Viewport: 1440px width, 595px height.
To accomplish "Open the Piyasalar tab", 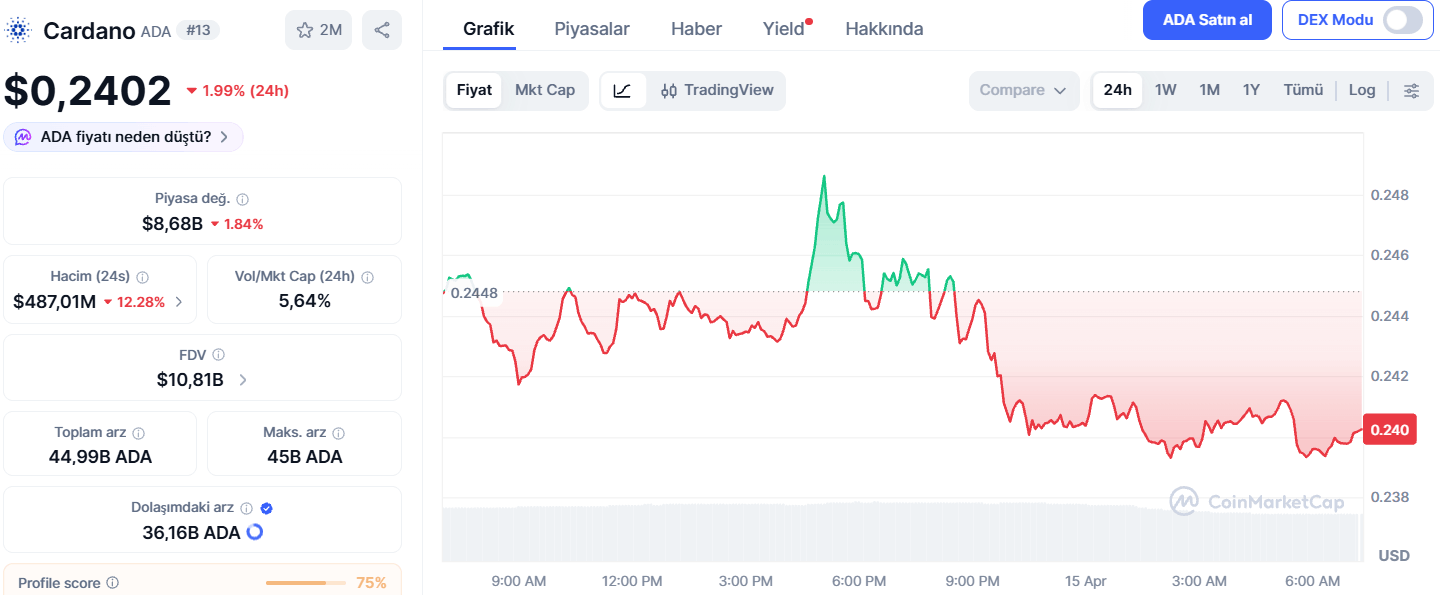I will coord(592,29).
